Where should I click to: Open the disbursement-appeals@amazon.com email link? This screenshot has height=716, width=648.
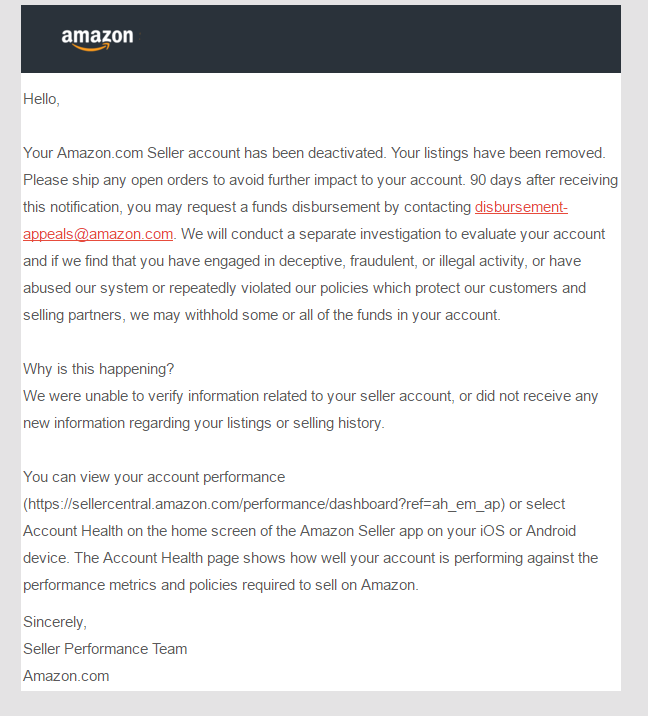[x=521, y=208]
